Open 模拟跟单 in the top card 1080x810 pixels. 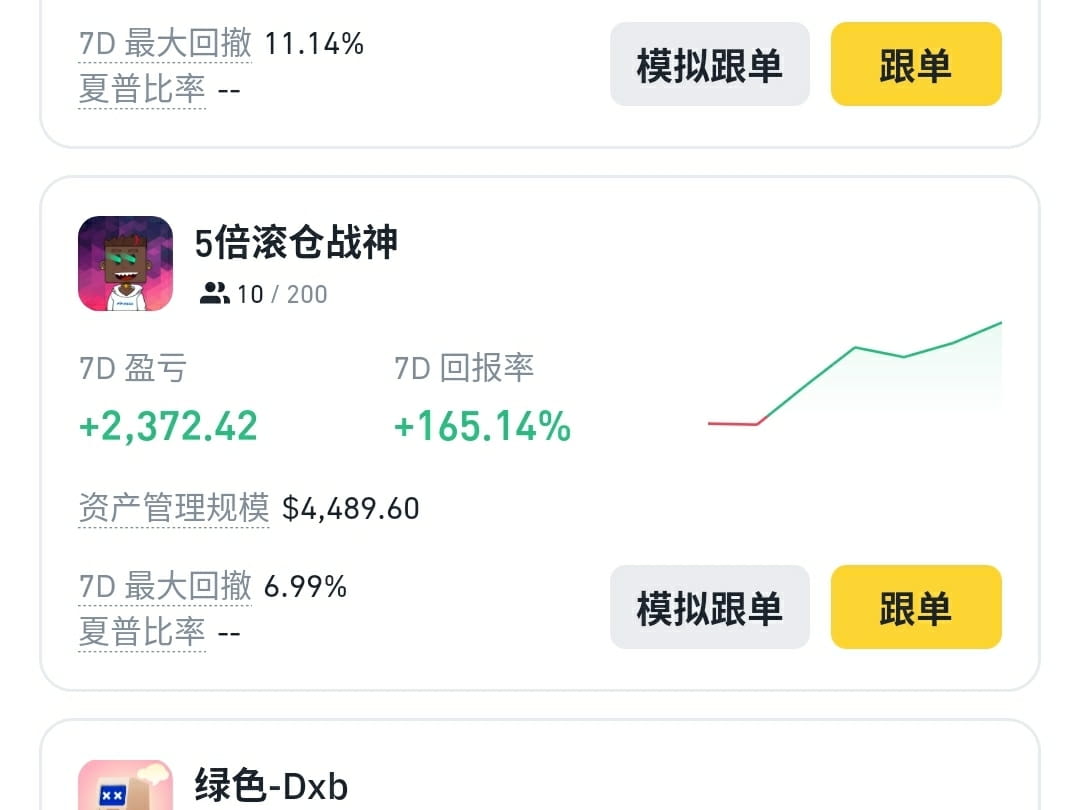[x=710, y=64]
